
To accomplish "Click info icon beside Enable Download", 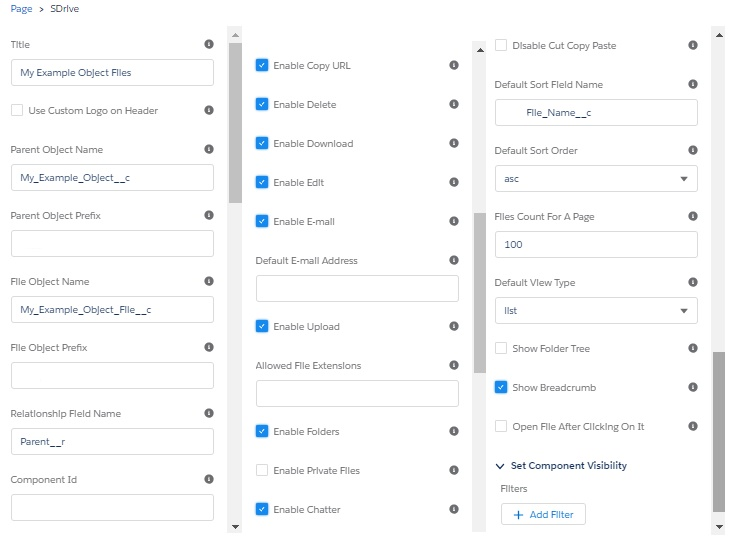I will [x=454, y=143].
